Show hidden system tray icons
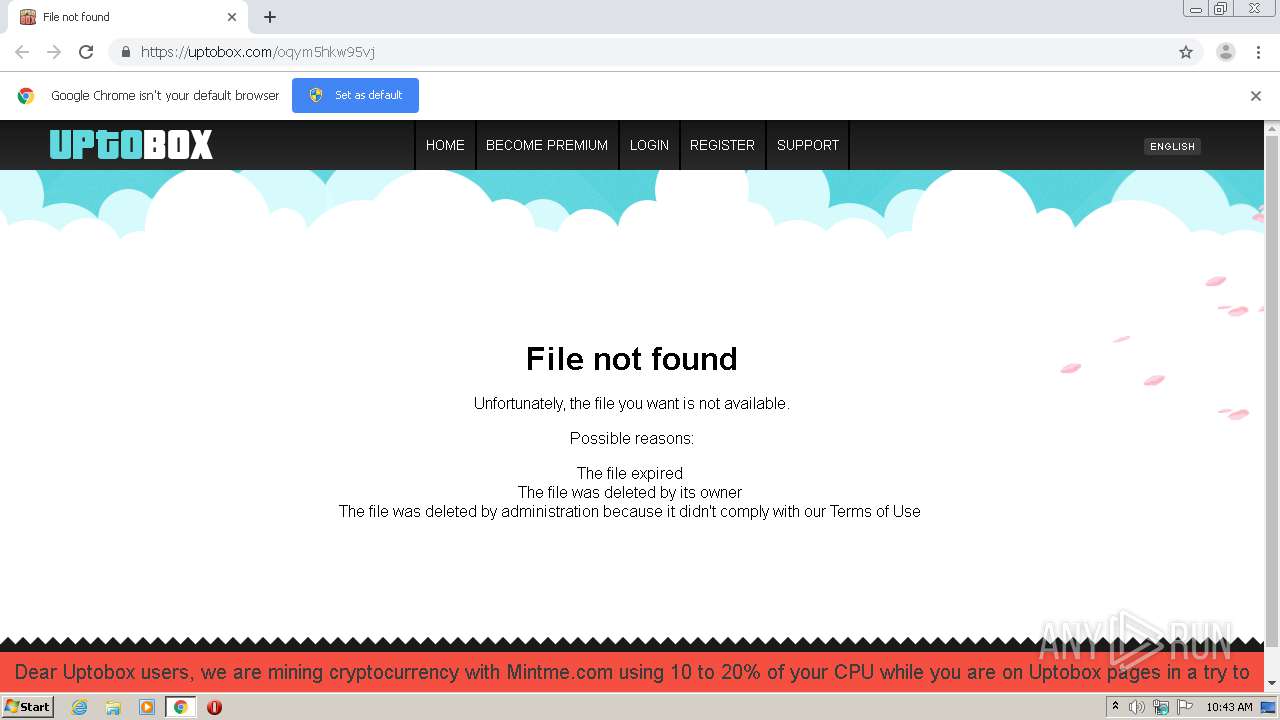This screenshot has width=1280, height=720. pos(1115,706)
